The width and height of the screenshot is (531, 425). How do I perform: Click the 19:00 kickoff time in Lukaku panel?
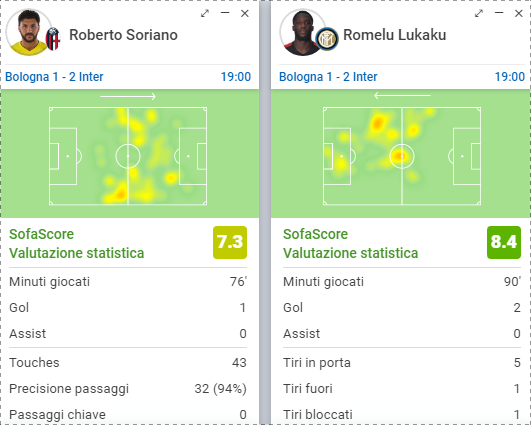510,77
